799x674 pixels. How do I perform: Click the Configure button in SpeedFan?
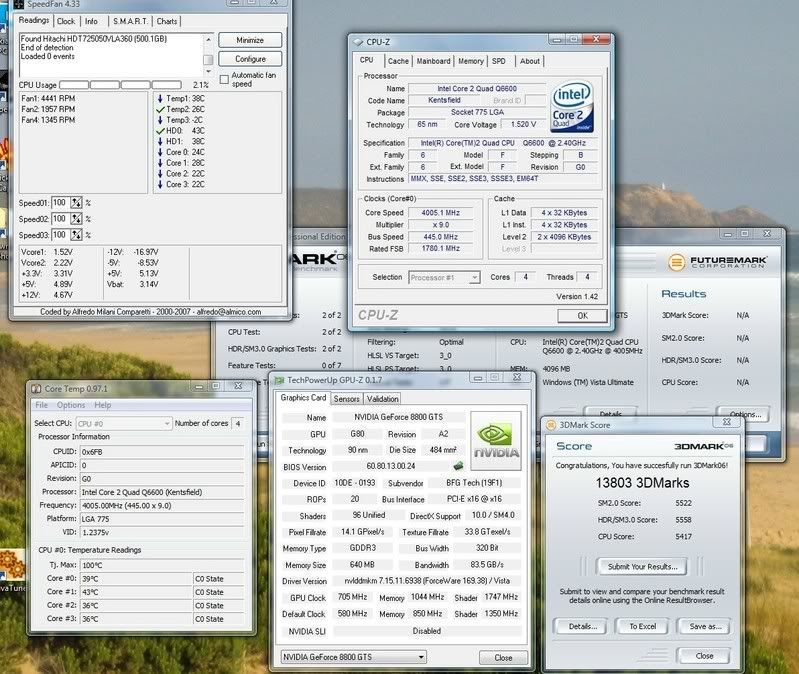coord(250,59)
